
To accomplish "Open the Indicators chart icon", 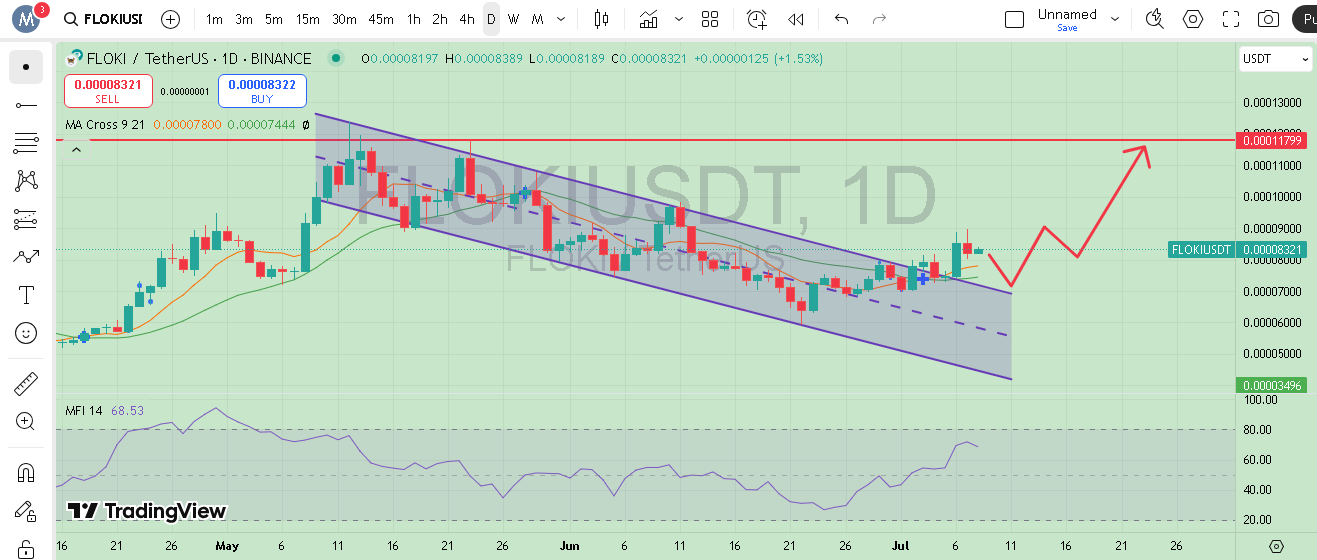I will click(x=649, y=19).
